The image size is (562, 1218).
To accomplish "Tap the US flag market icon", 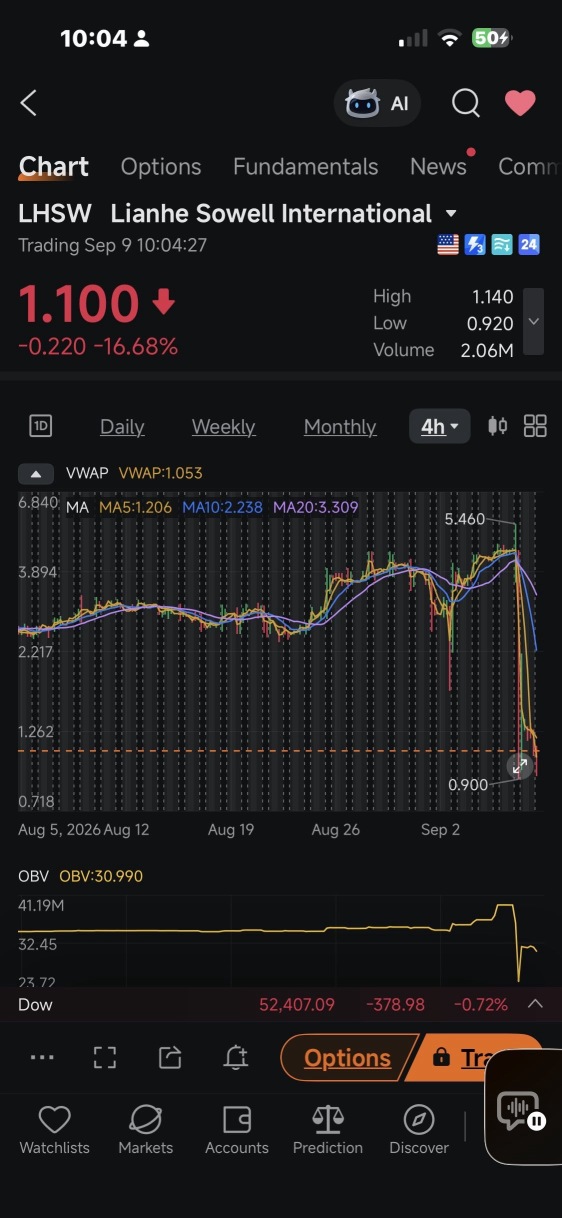I will [448, 244].
